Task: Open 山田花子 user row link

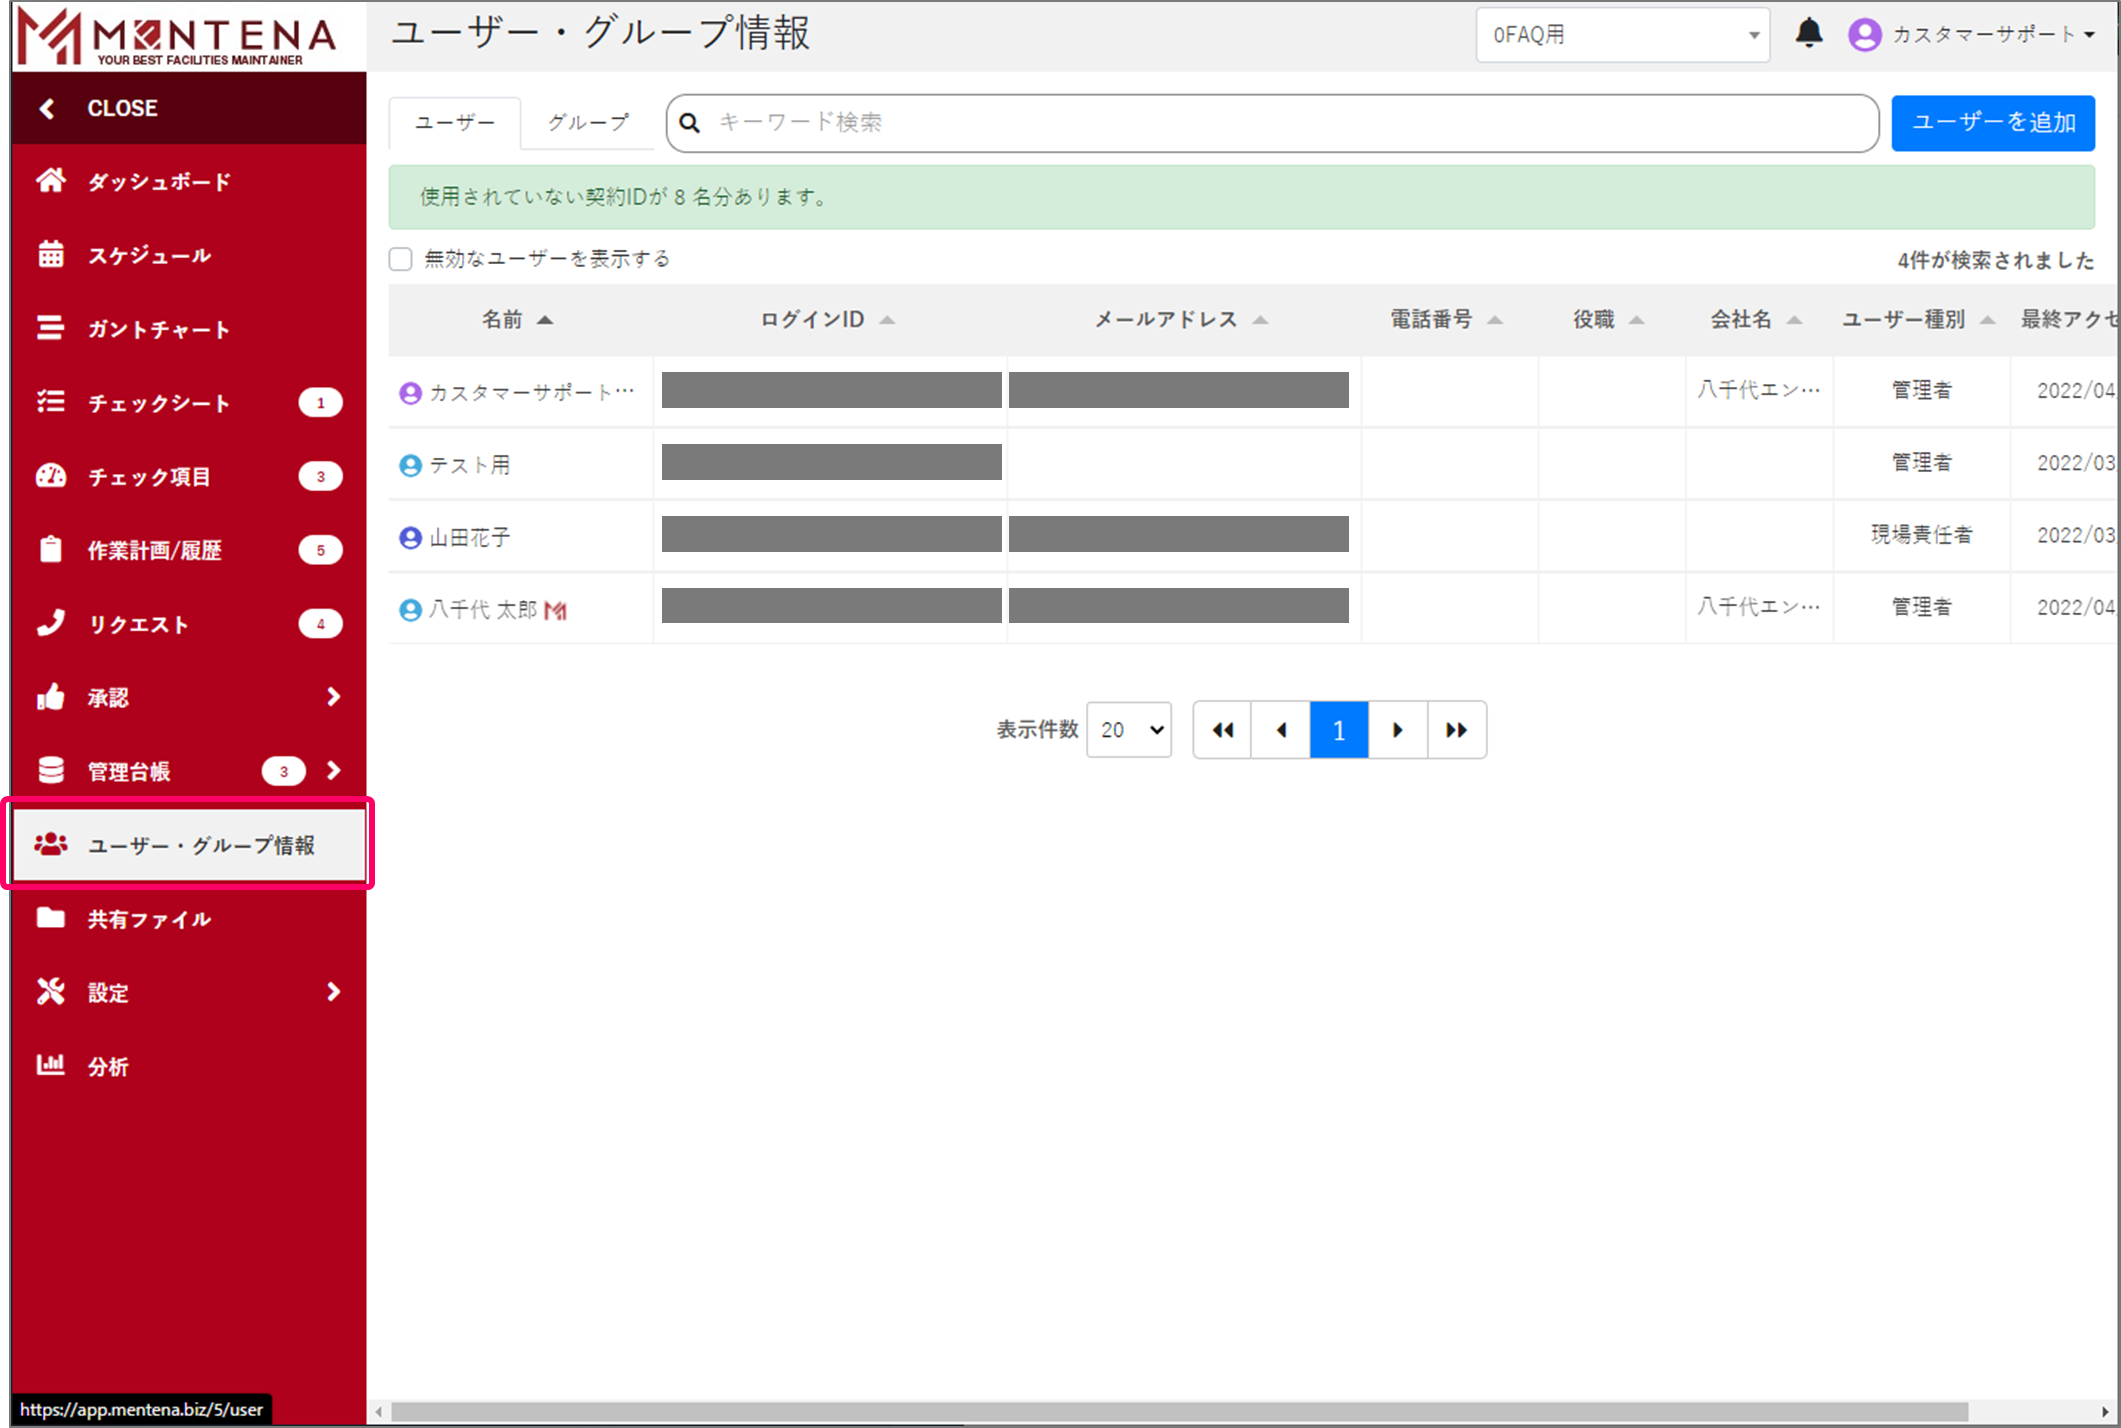Action: [470, 538]
